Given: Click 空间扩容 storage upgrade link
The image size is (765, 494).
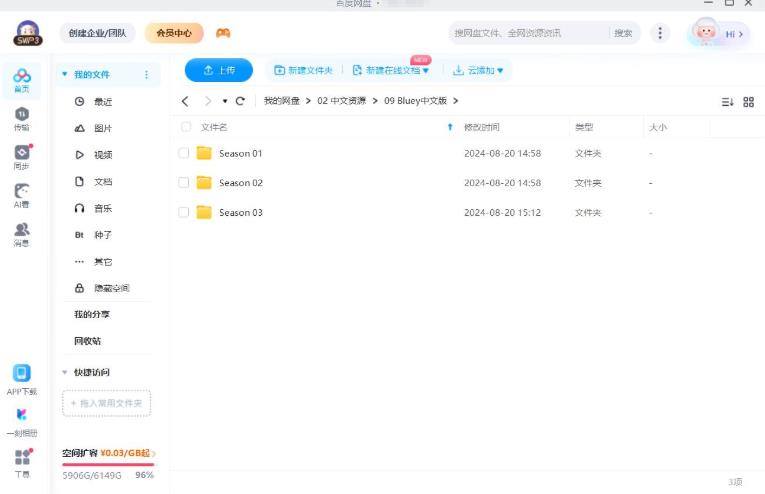Looking at the screenshot, I should (x=106, y=453).
